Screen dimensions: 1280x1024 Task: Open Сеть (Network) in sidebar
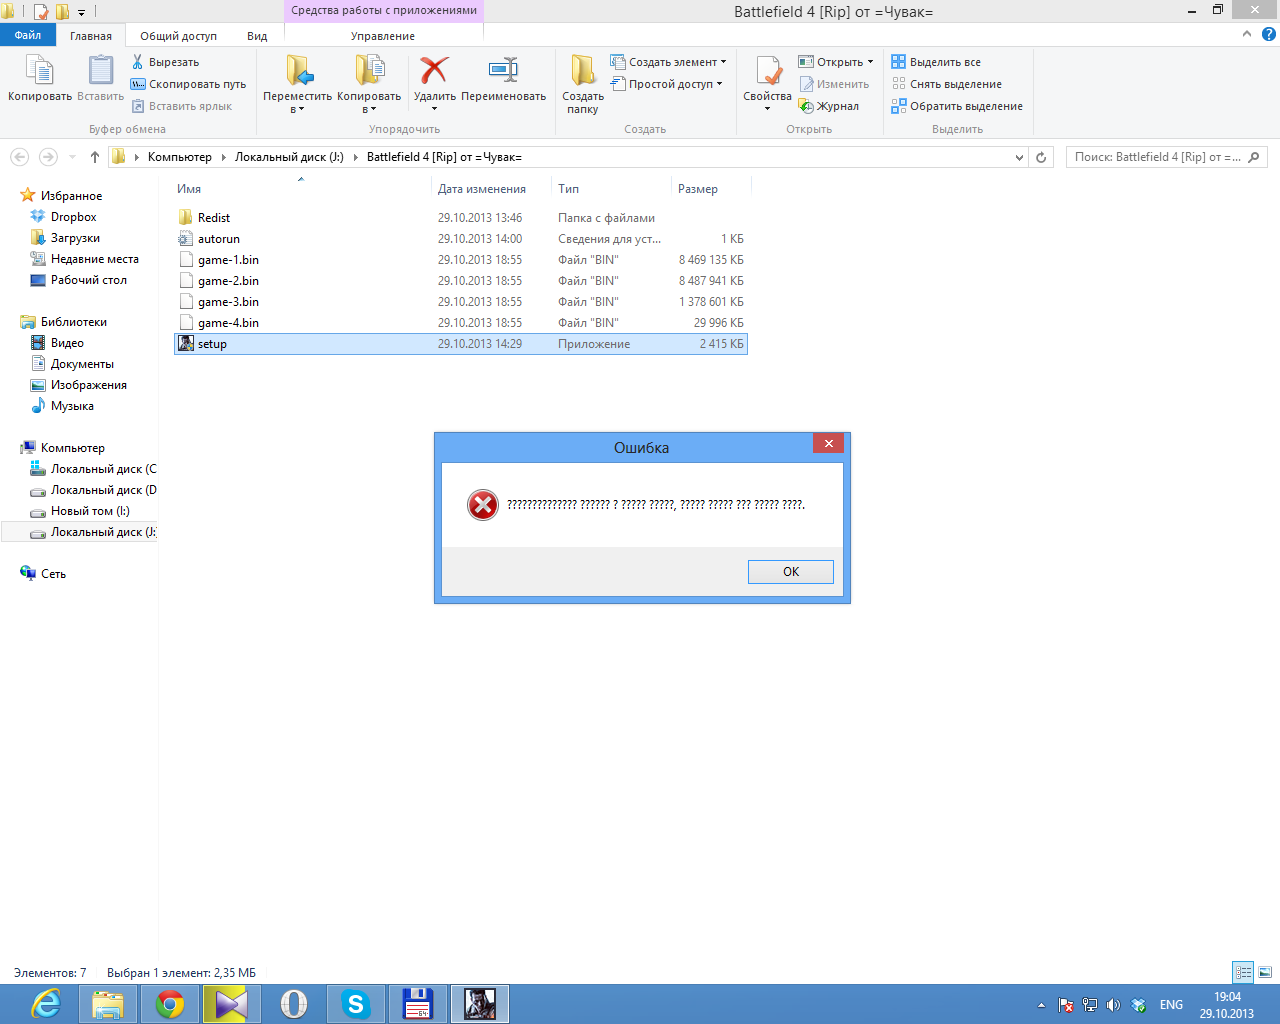click(53, 574)
